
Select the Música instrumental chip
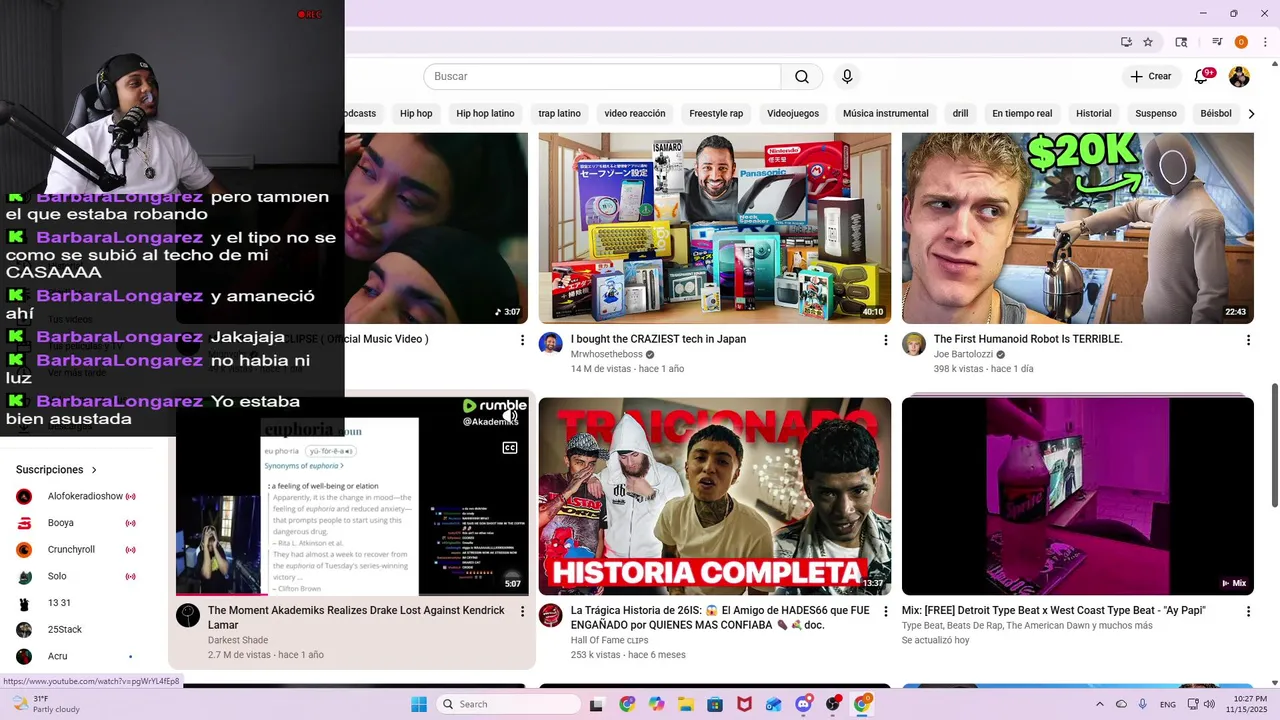(x=886, y=114)
